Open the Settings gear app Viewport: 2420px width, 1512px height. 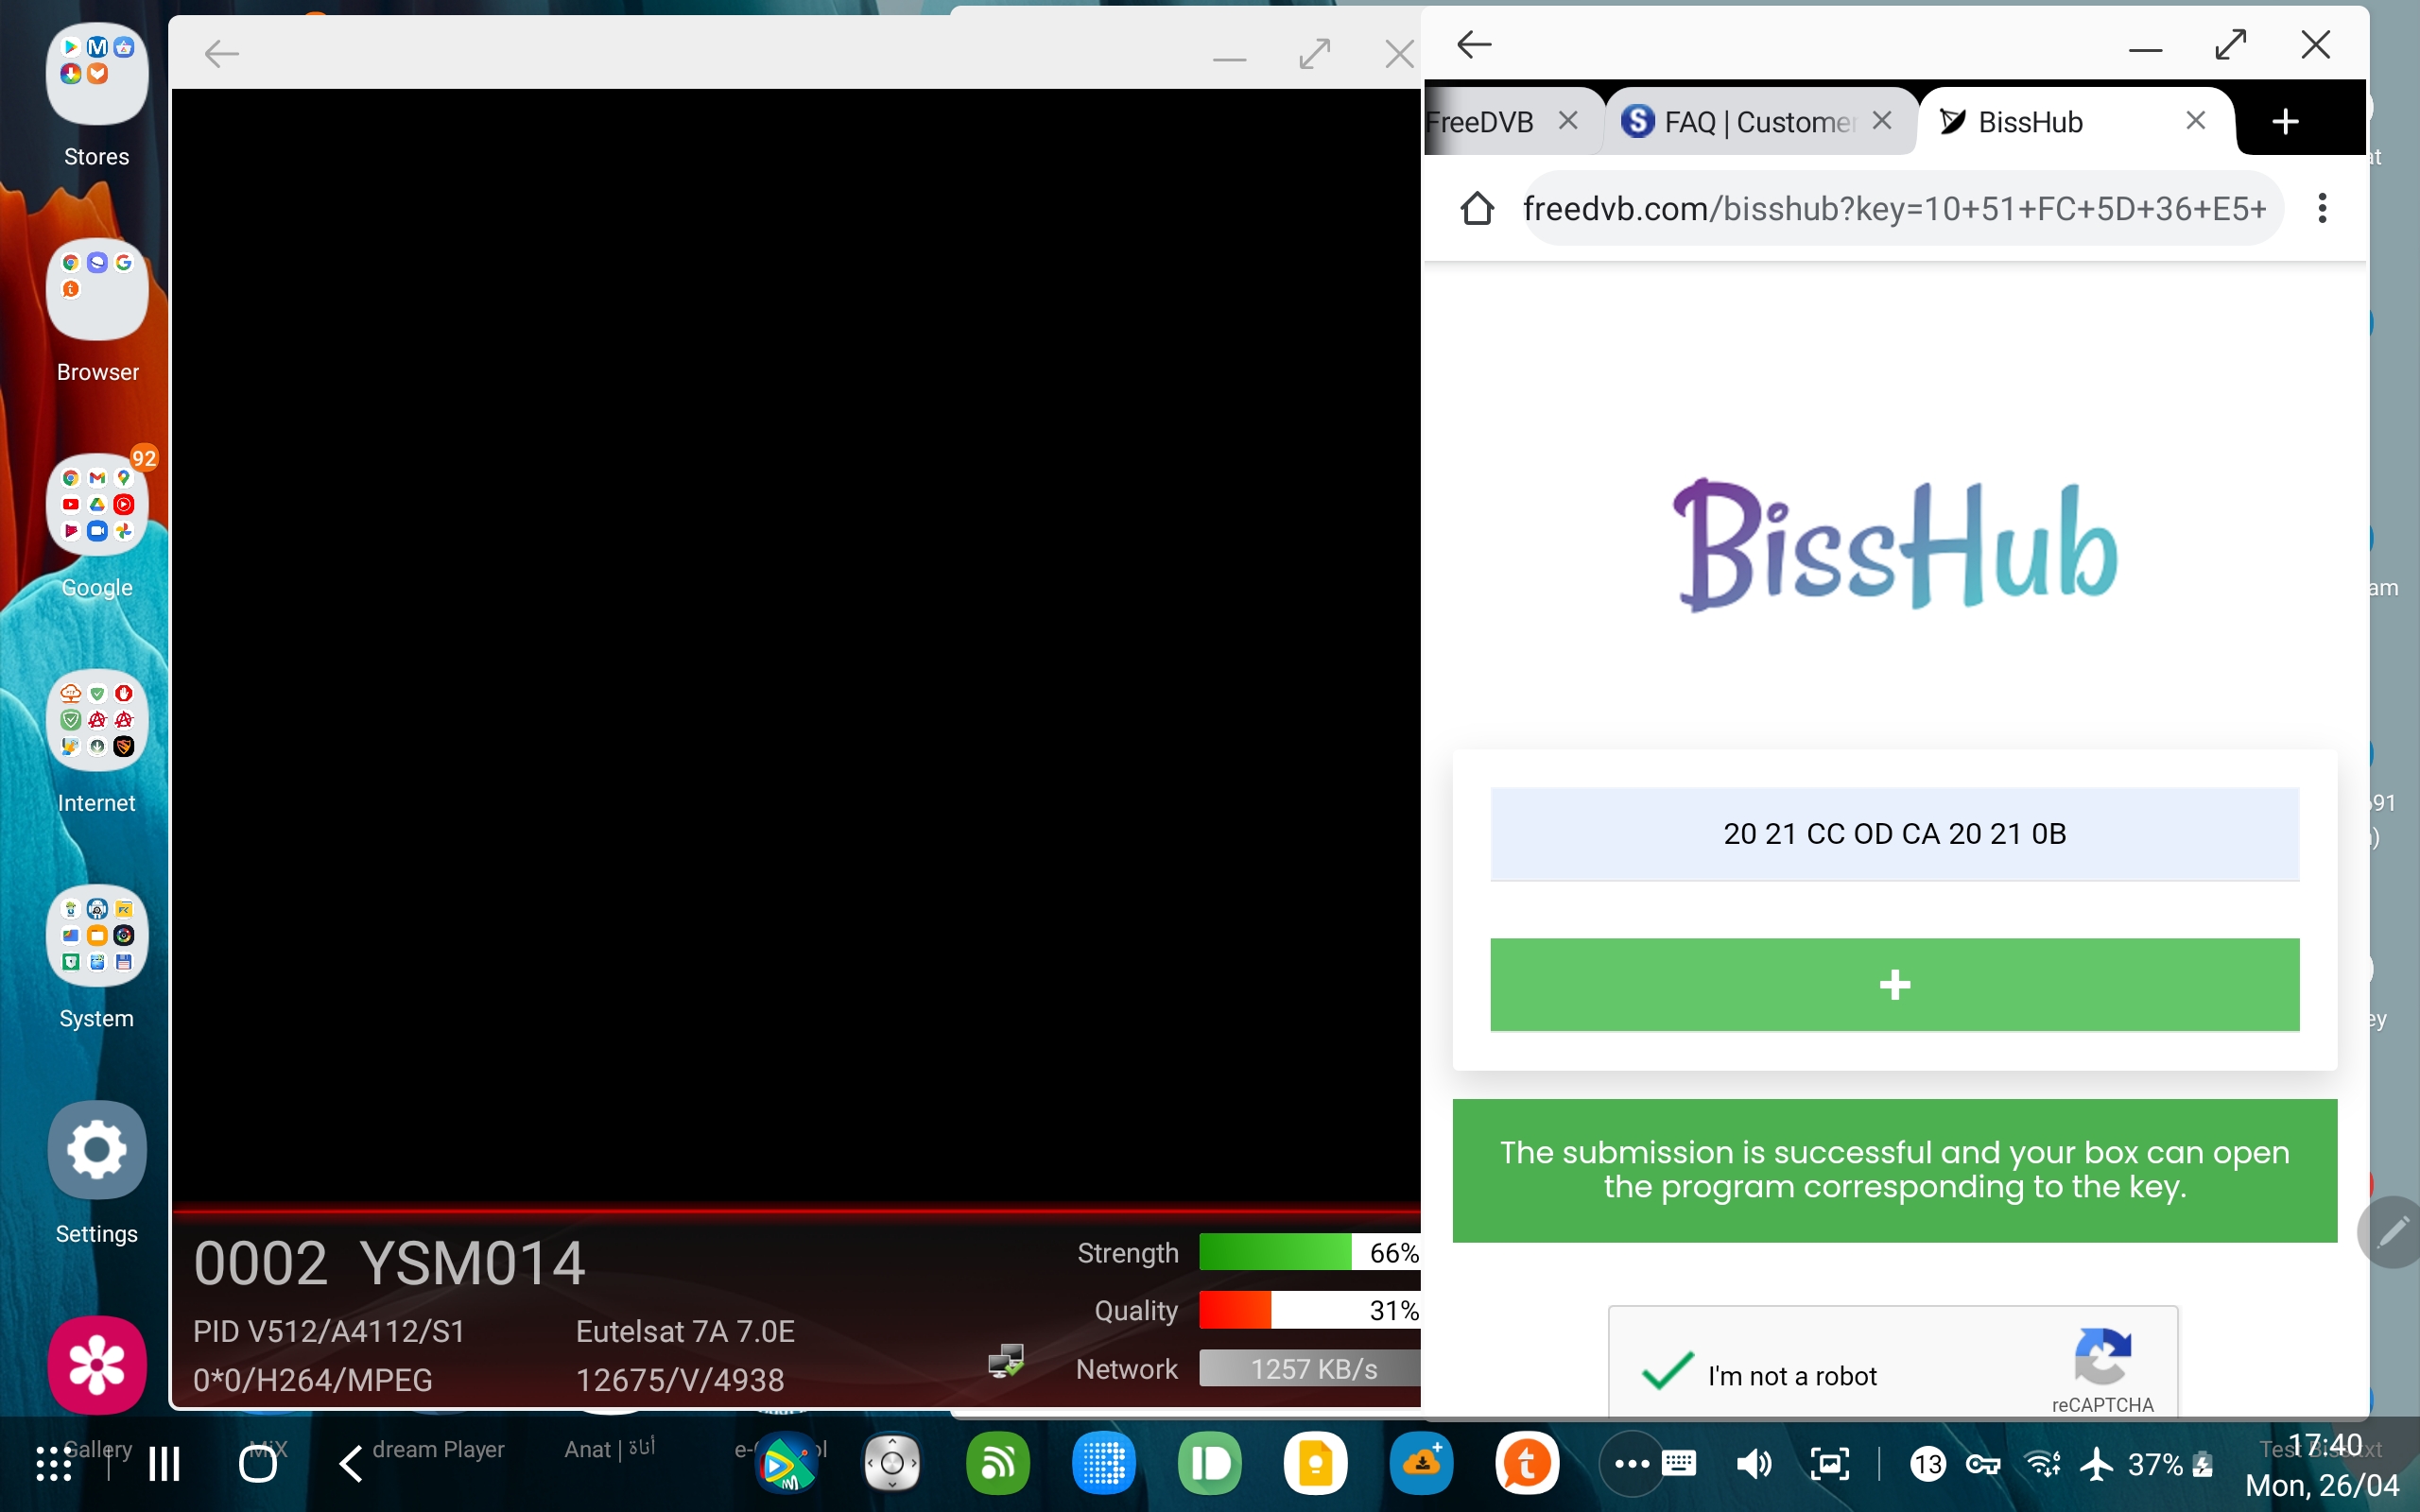click(97, 1150)
